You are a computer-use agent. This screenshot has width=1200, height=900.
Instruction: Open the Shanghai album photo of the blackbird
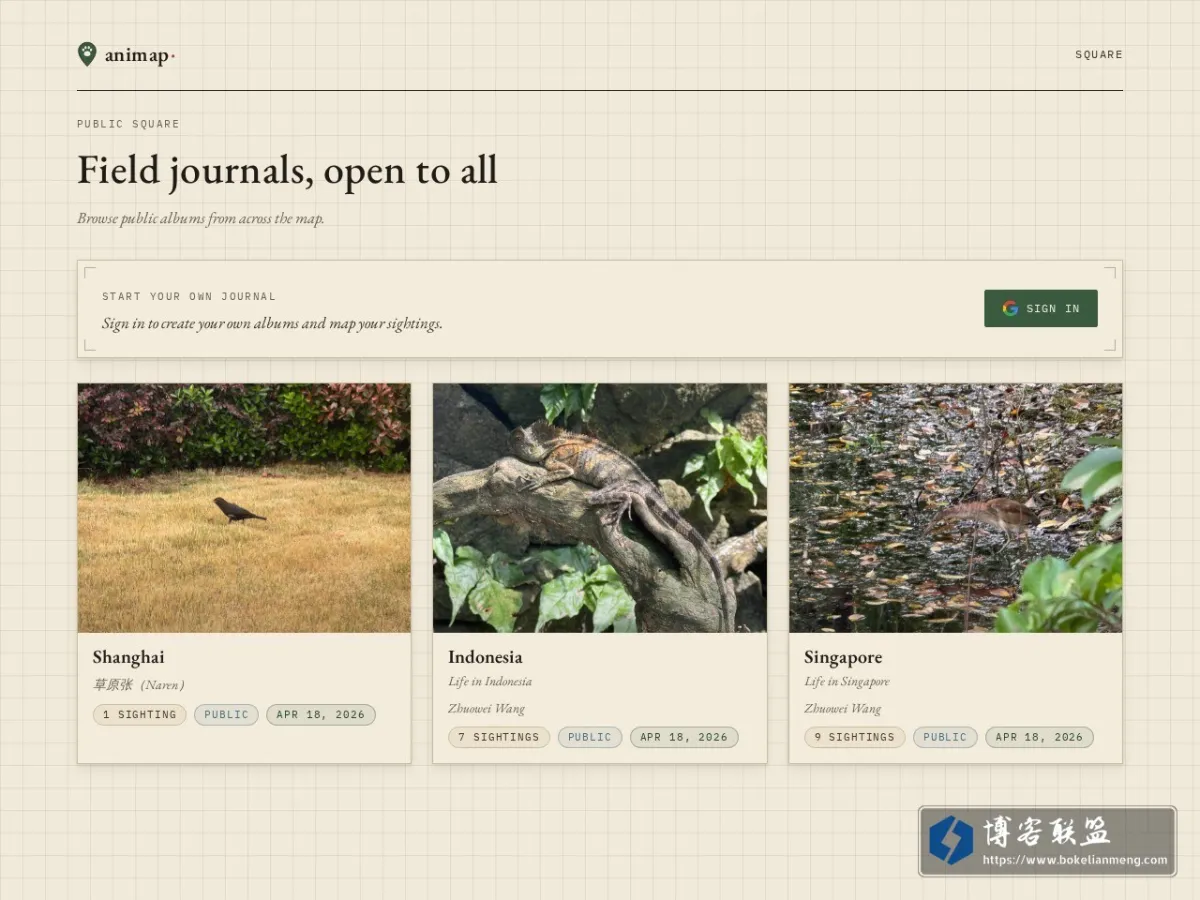(244, 508)
